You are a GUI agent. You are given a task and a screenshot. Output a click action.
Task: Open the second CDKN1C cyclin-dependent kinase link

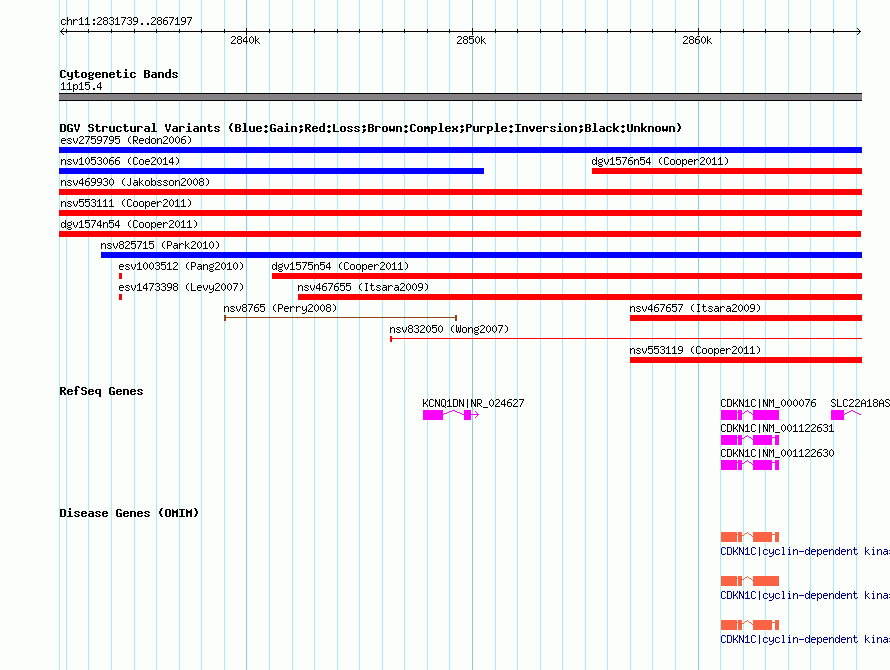pyautogui.click(x=805, y=595)
